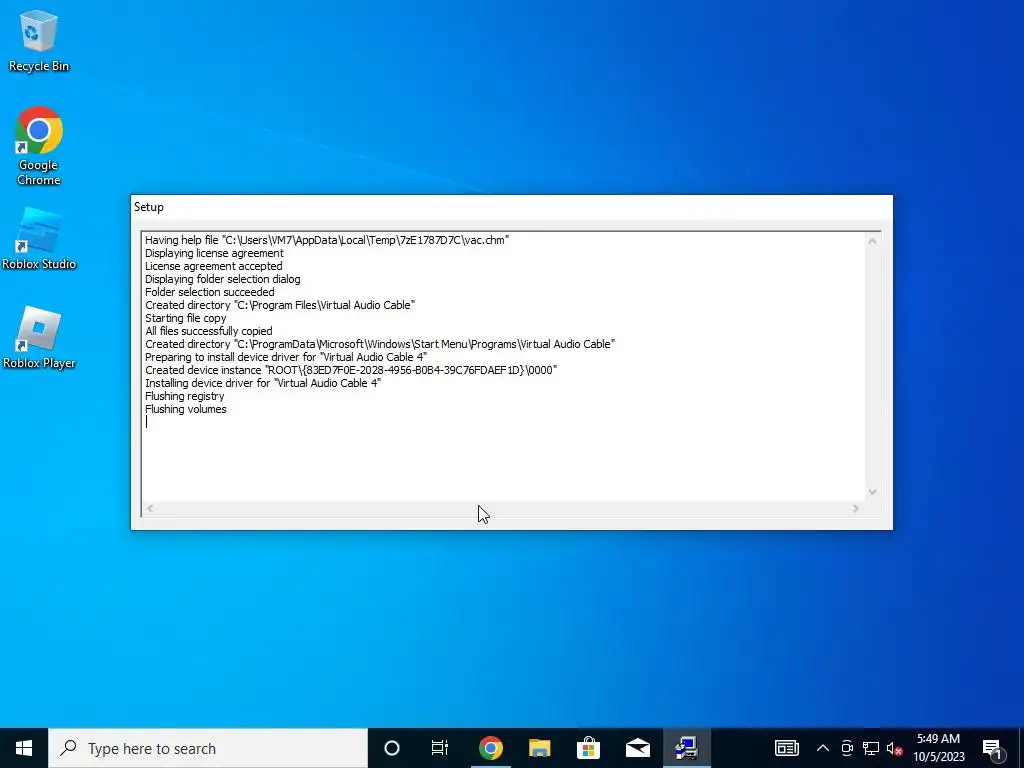Launch Chrome from the taskbar
Viewport: 1024px width, 768px height.
(490, 748)
